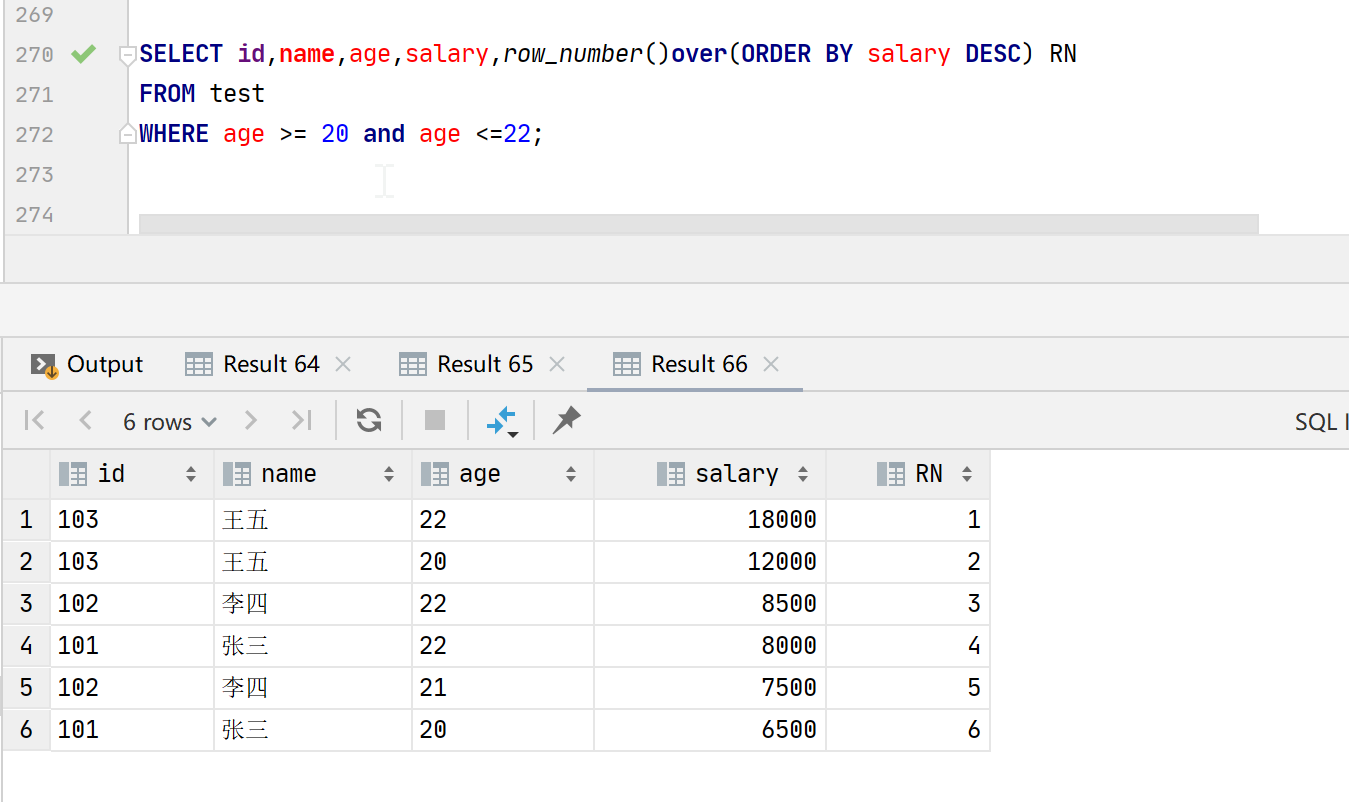Viewport: 1349px width, 802px height.
Task: Click the compare data arrows icon
Action: [x=501, y=421]
